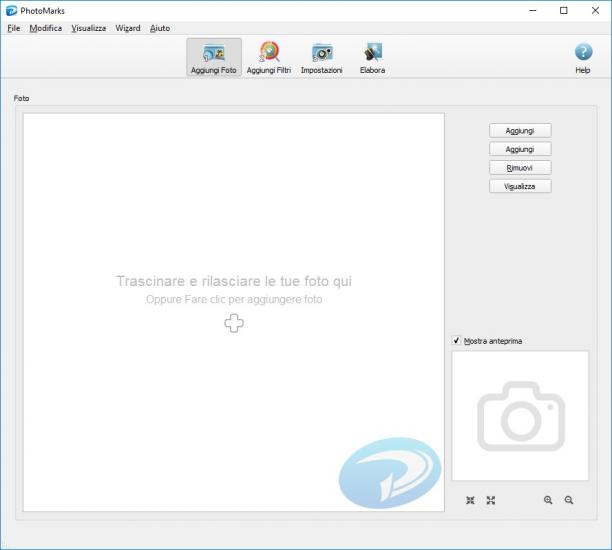
Task: Click the Rimuovi button
Action: point(520,168)
